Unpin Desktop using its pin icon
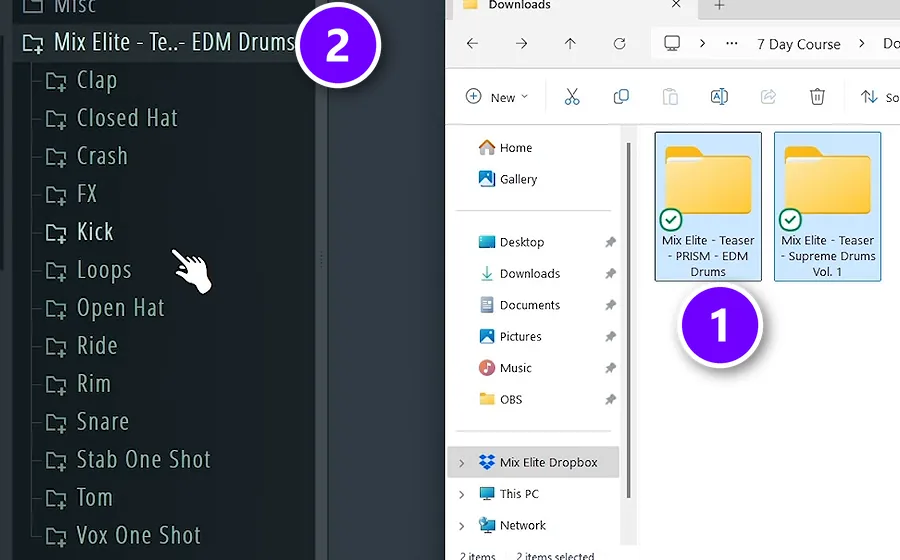This screenshot has width=900, height=560. tap(610, 242)
